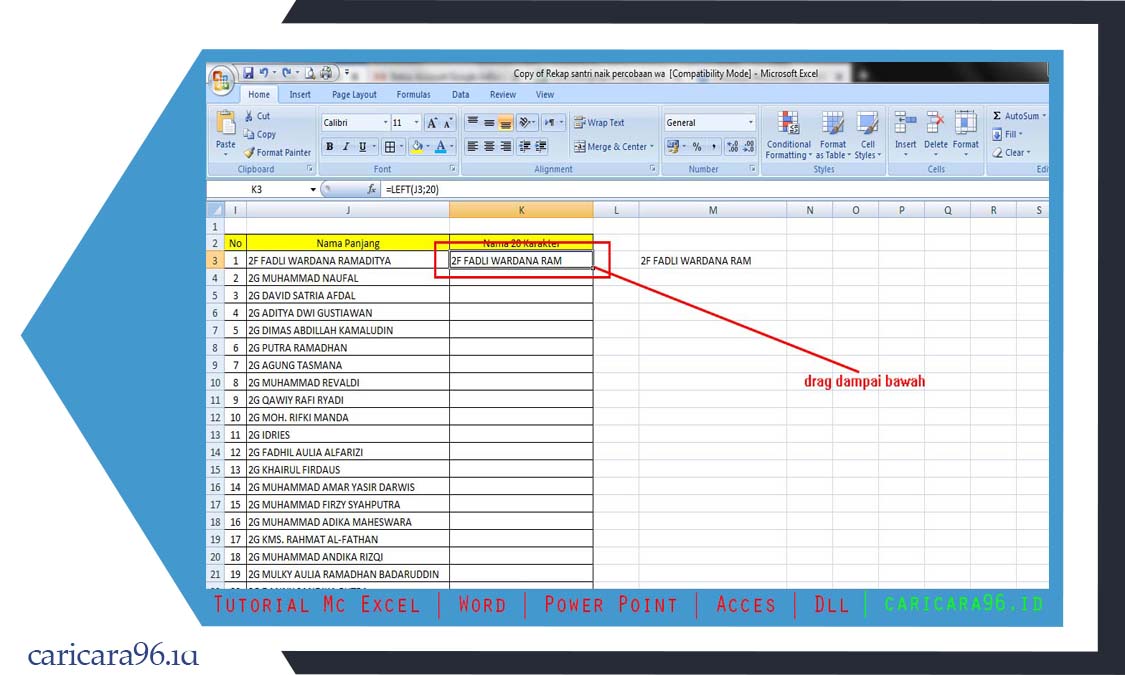Switch to the Insert tab
Viewport: 1125px width, 675px height.
(x=300, y=95)
